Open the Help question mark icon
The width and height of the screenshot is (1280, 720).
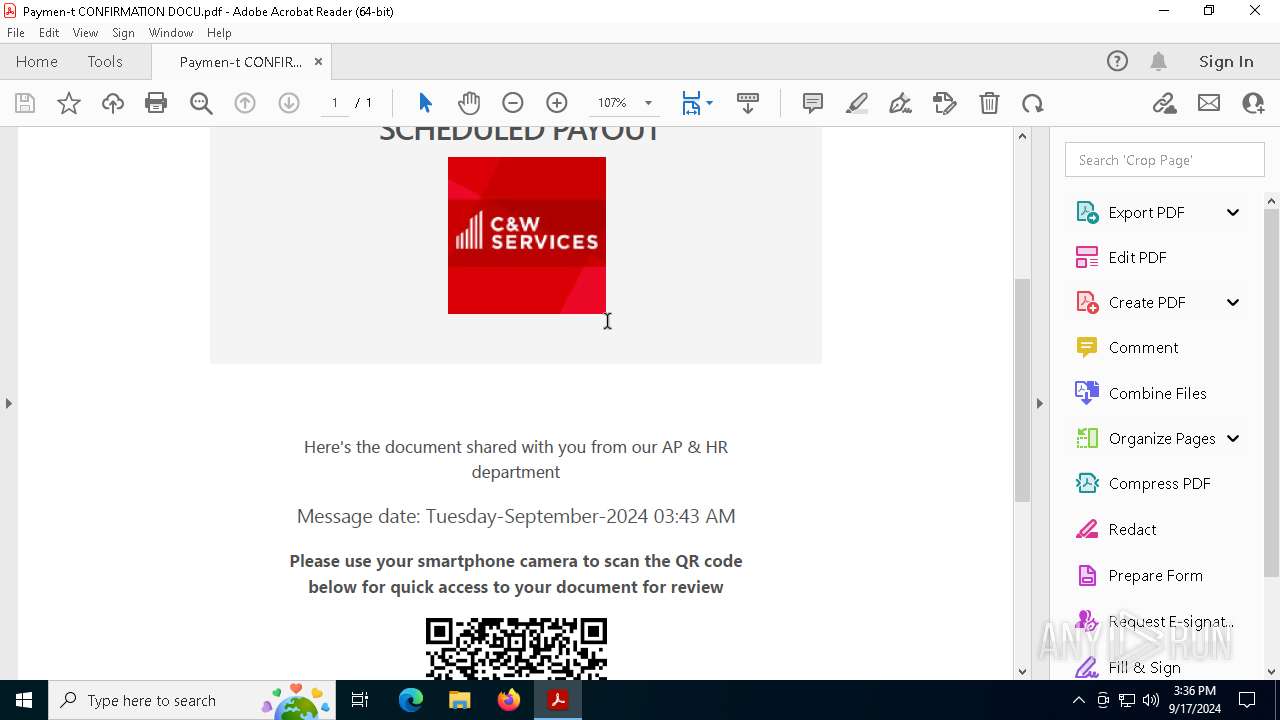pyautogui.click(x=1117, y=61)
